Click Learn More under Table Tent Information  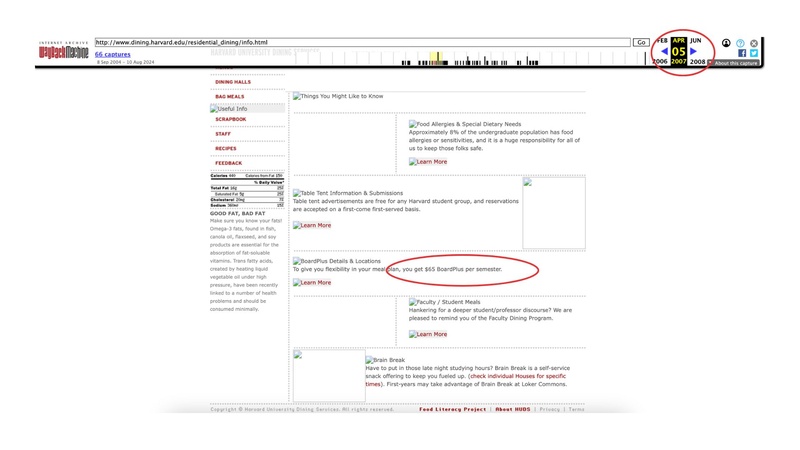coord(312,225)
